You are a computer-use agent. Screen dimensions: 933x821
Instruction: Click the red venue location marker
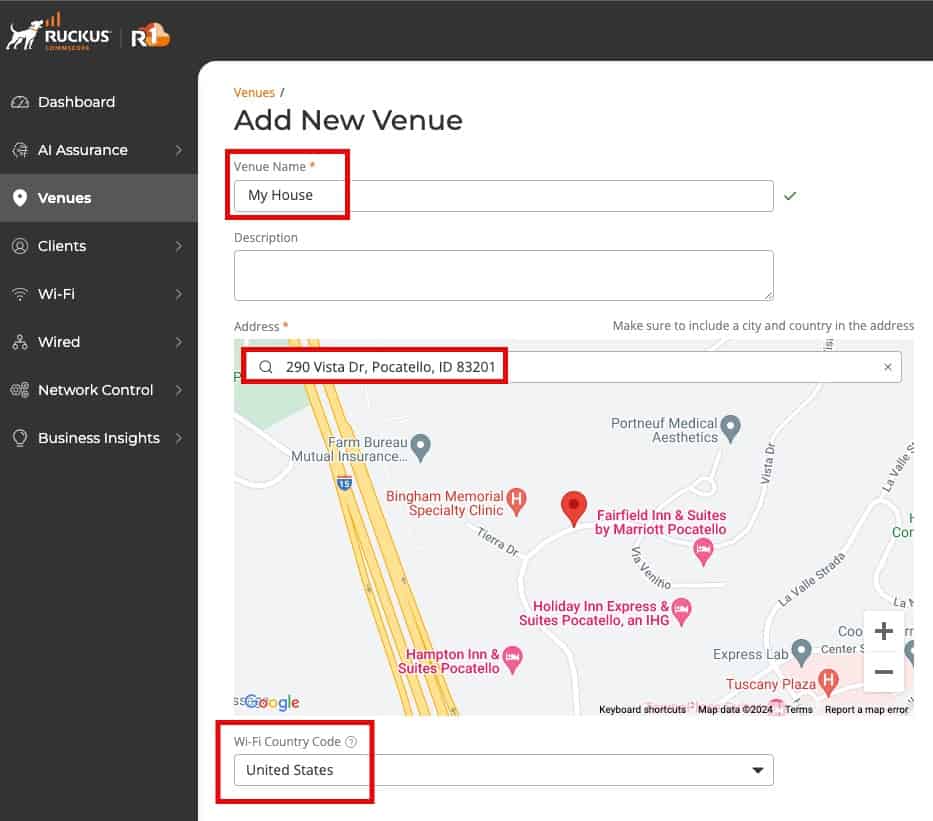coord(574,509)
